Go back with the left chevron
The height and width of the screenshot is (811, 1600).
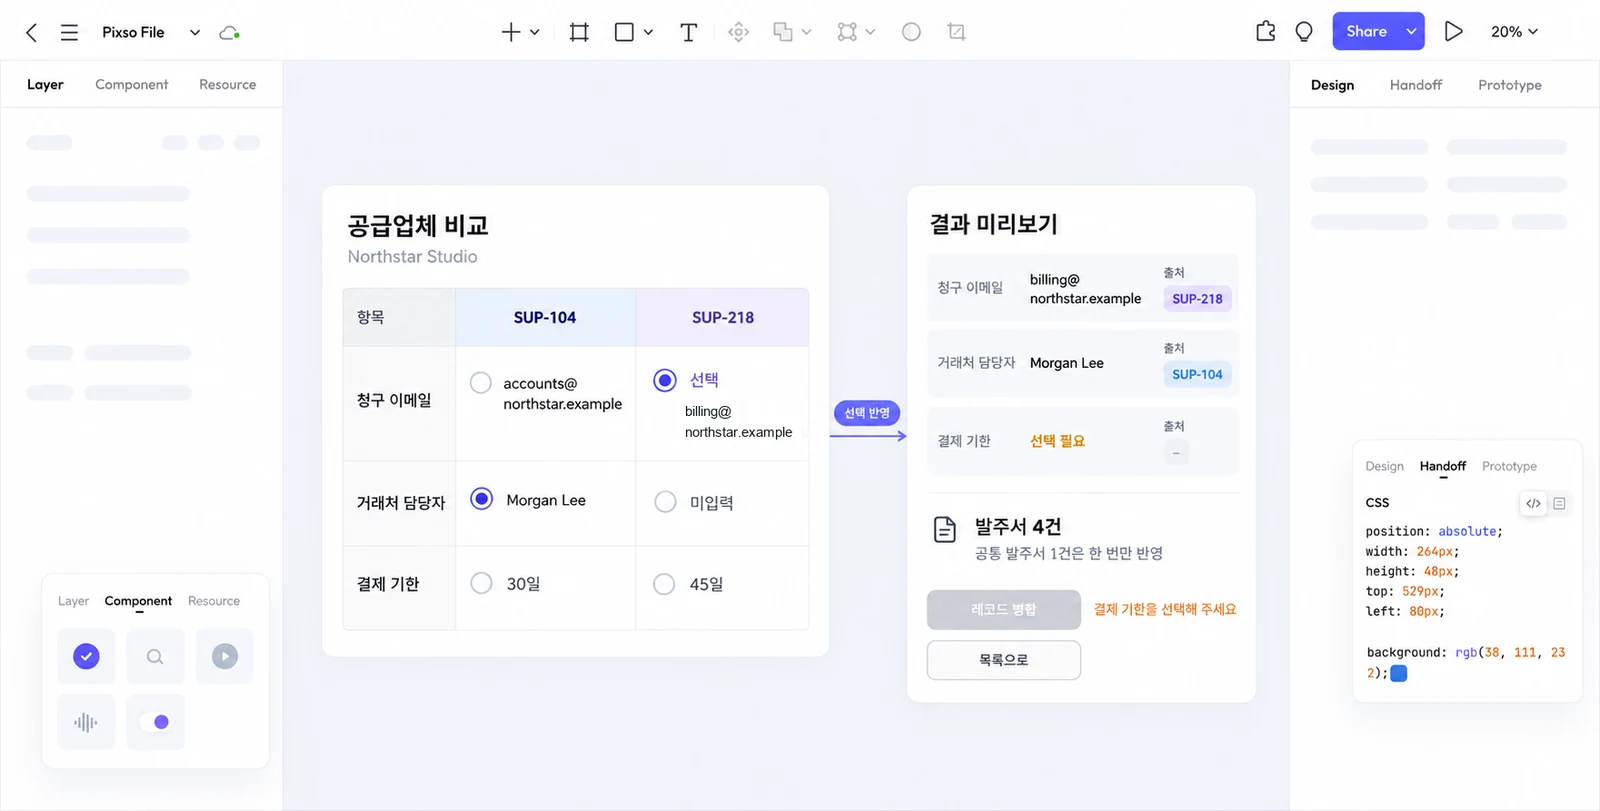pyautogui.click(x=32, y=32)
